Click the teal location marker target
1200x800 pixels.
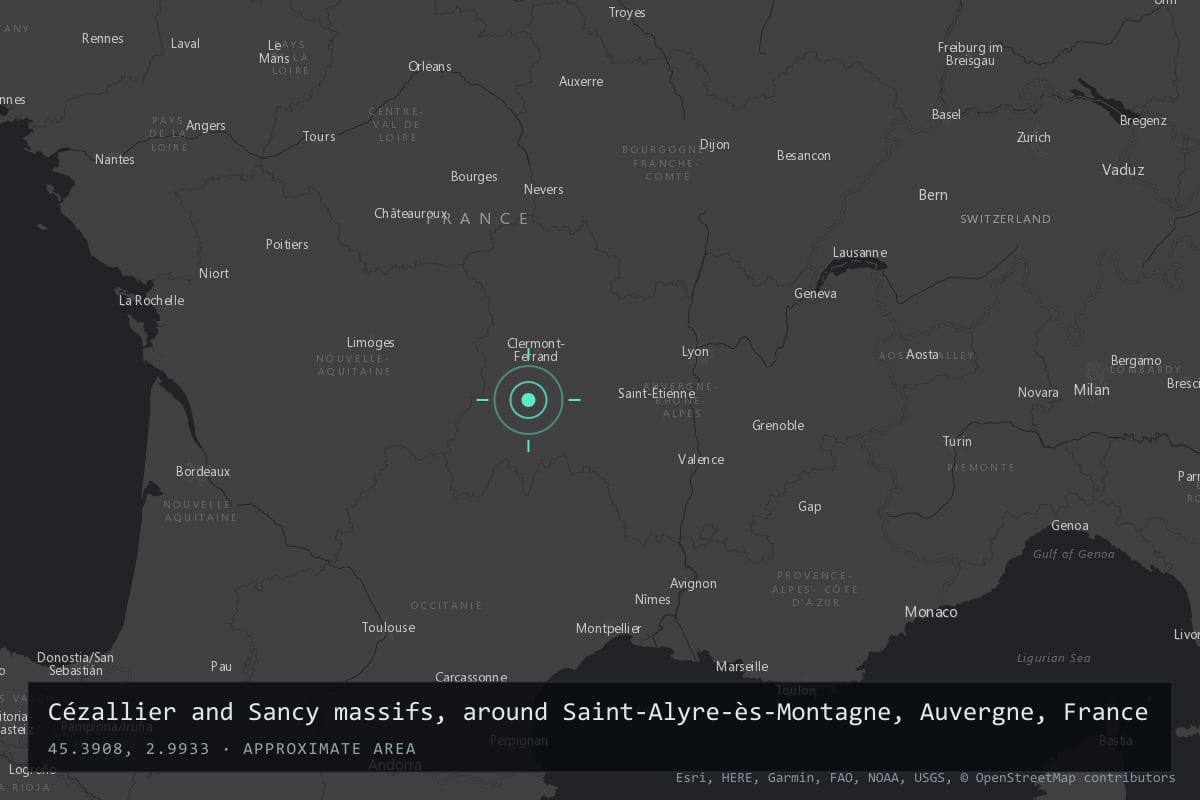528,400
